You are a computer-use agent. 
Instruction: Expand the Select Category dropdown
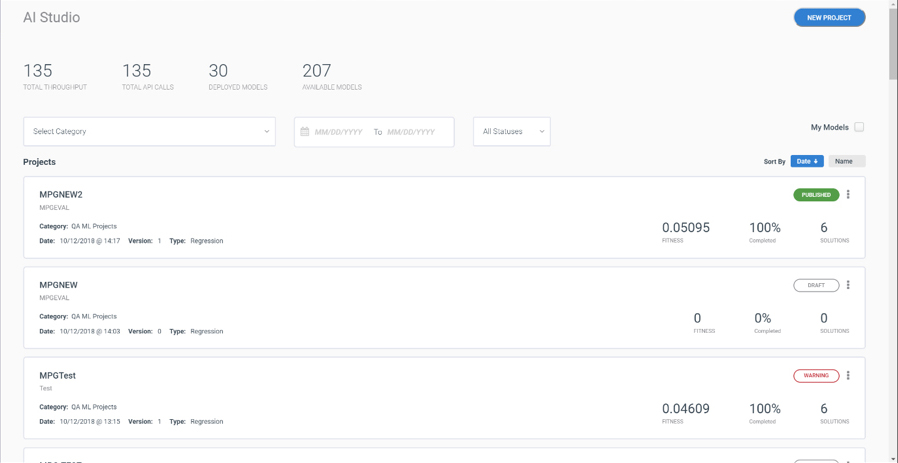(149, 132)
